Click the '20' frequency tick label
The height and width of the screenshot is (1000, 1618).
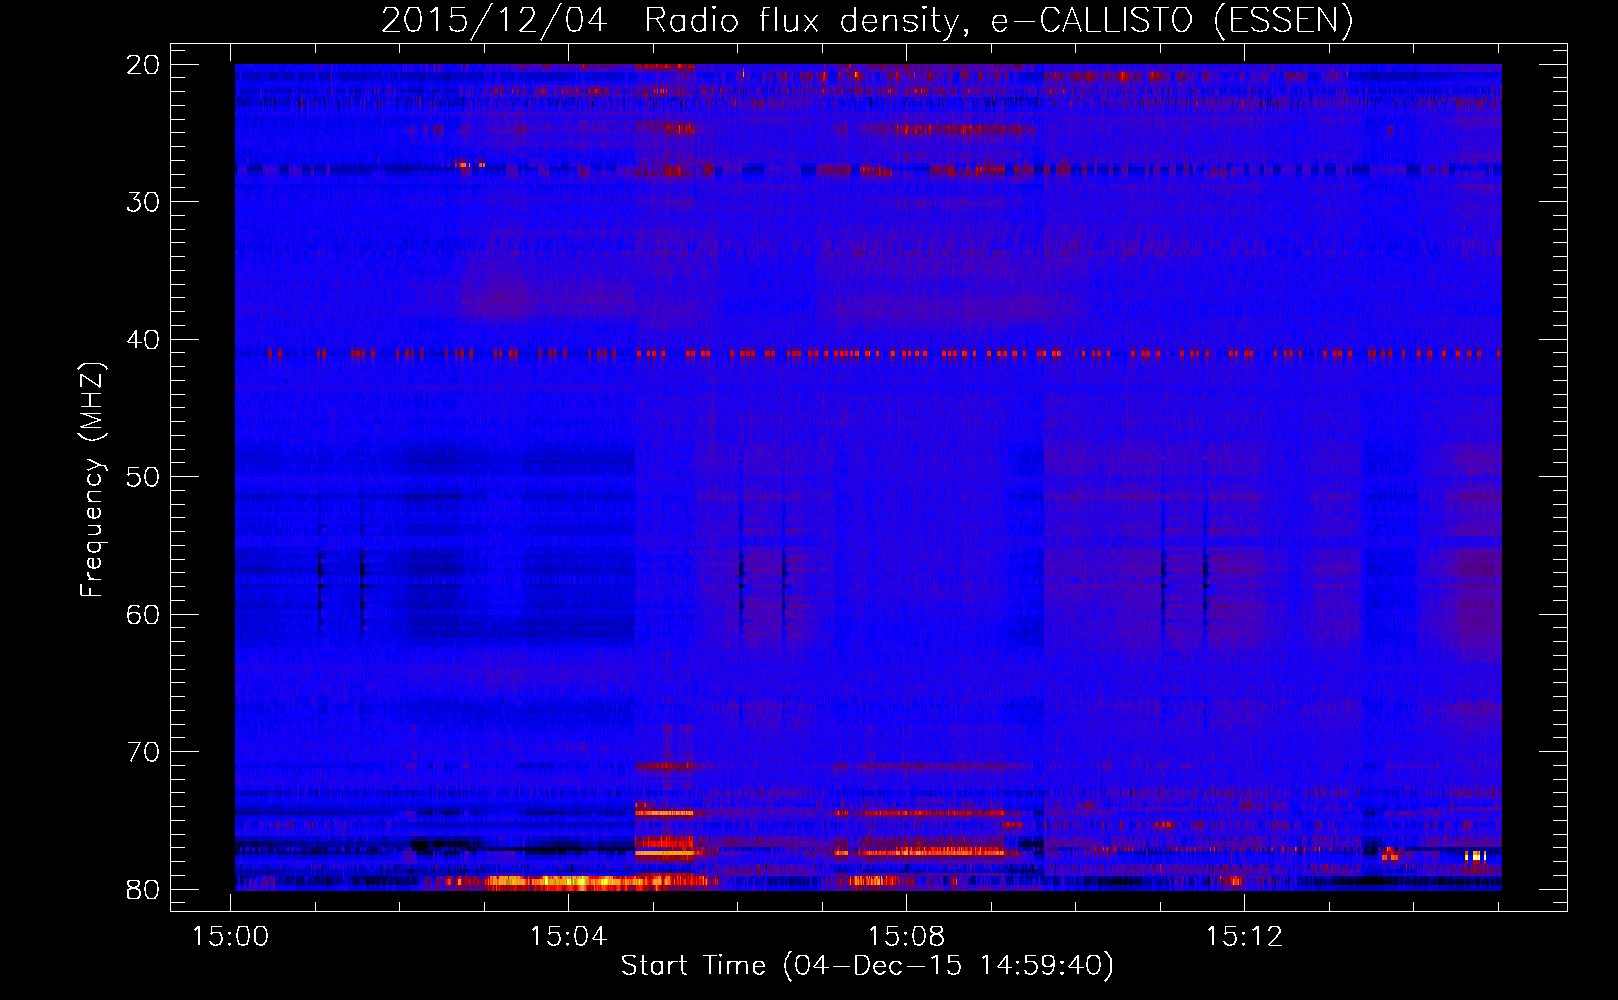point(144,65)
